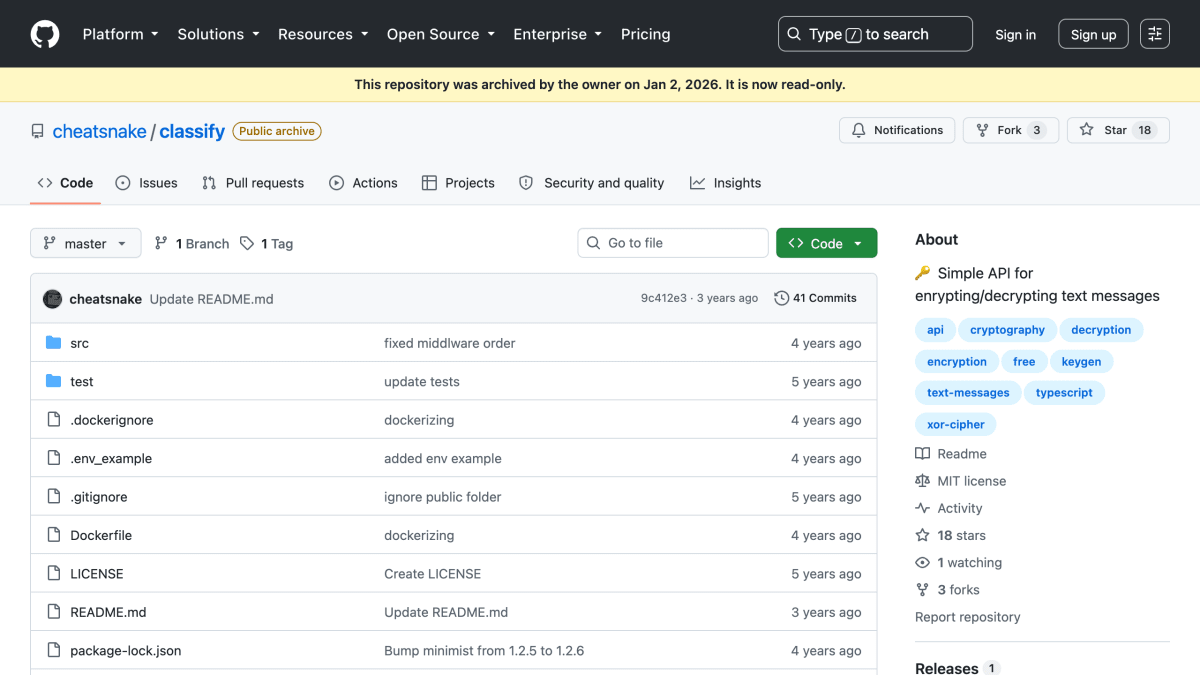Switch to the Actions tab
This screenshot has width=1200, height=675.
pyautogui.click(x=364, y=183)
